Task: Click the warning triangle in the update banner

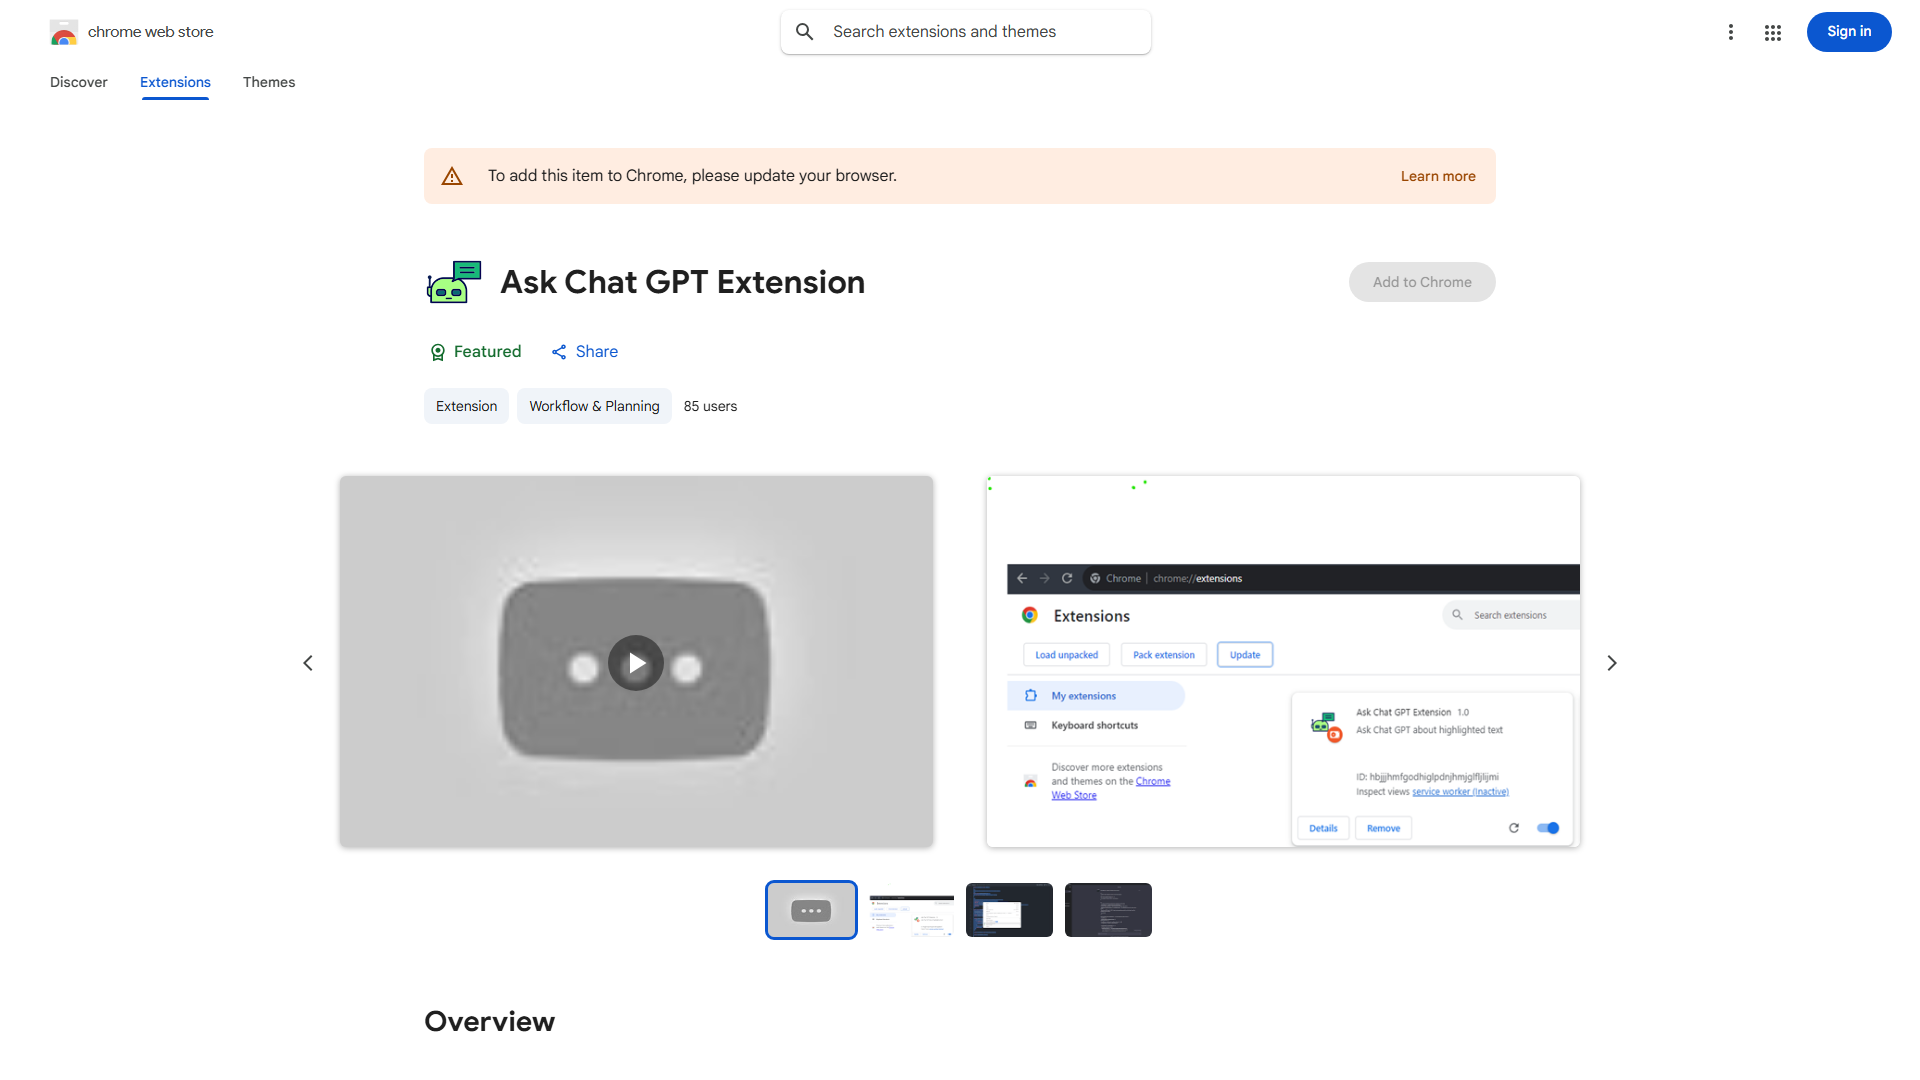Action: [x=452, y=175]
